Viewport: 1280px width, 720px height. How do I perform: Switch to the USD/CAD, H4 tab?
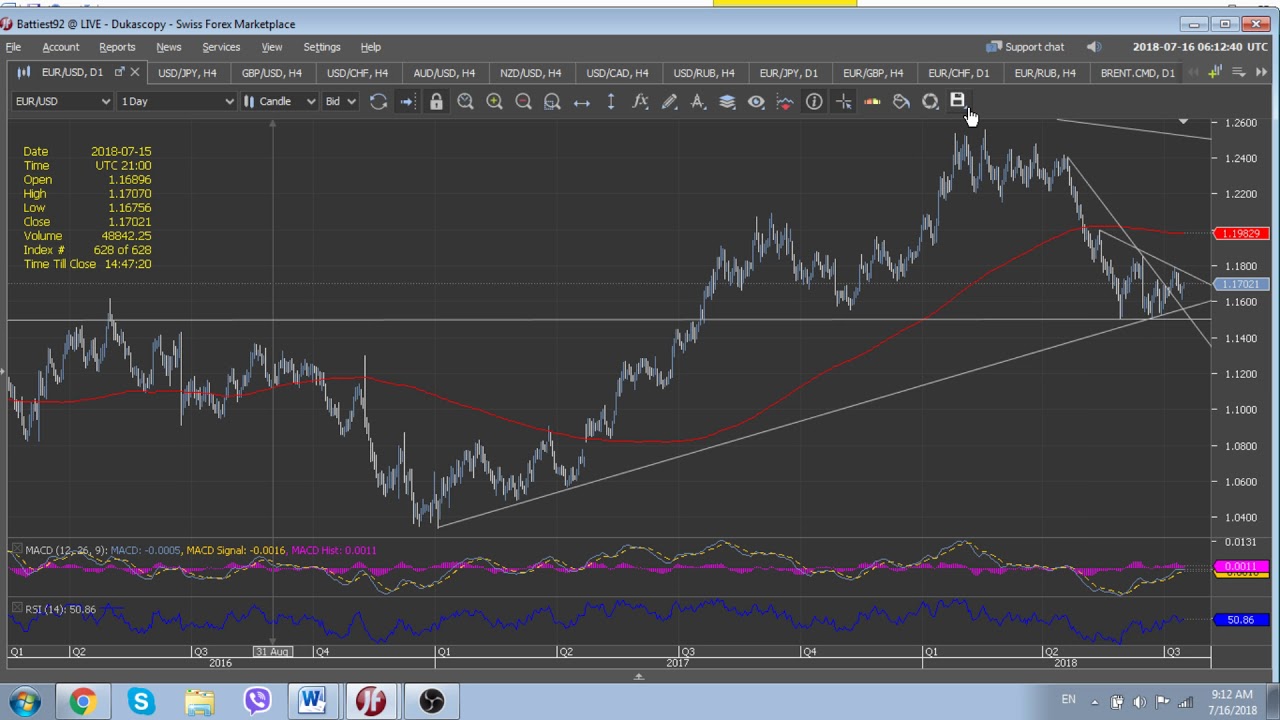[617, 73]
